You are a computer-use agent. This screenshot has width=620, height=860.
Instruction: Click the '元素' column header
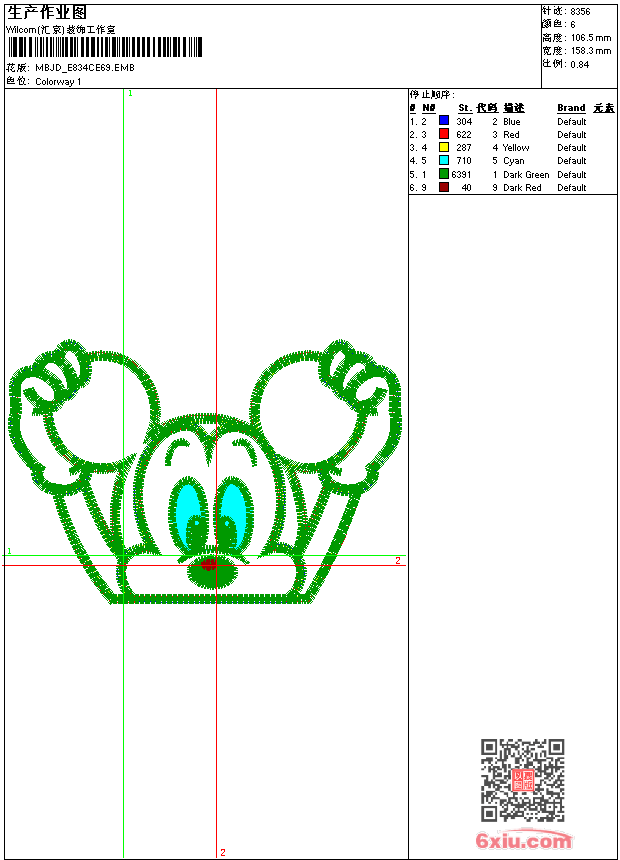pos(604,108)
